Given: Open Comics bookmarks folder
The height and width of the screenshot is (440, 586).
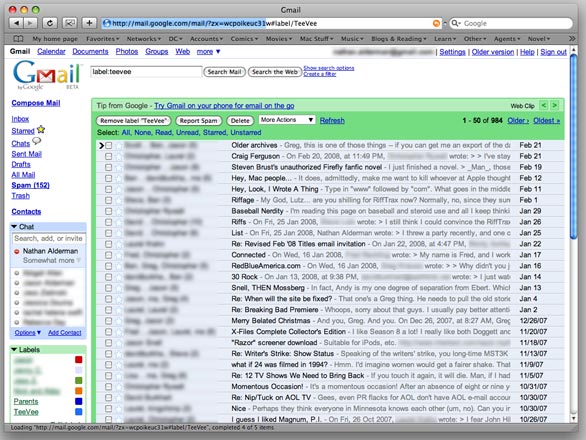Looking at the screenshot, I should (244, 39).
